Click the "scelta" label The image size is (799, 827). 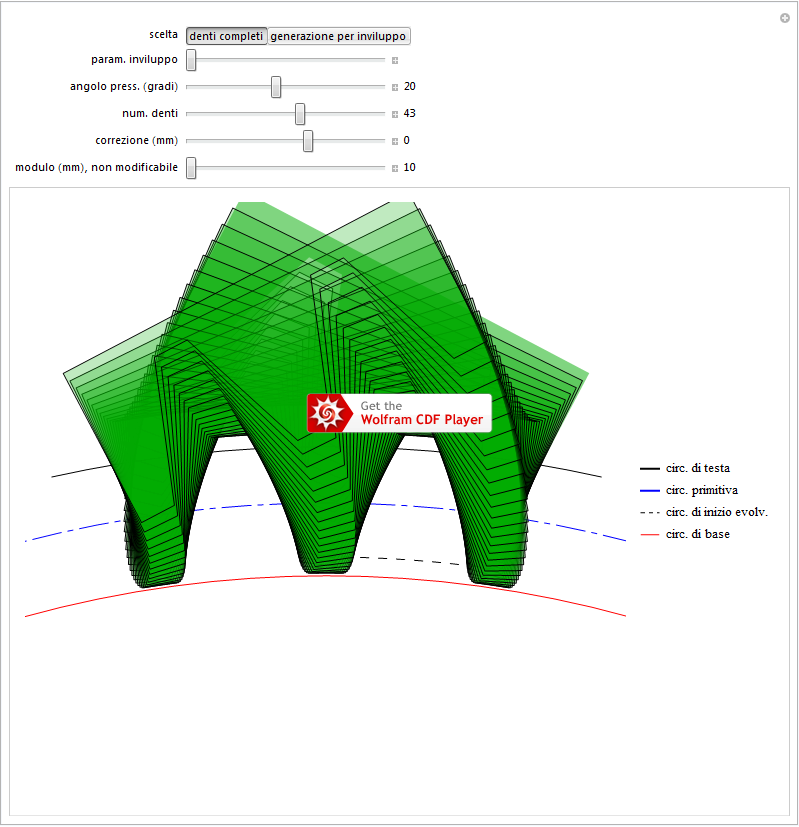click(163, 34)
